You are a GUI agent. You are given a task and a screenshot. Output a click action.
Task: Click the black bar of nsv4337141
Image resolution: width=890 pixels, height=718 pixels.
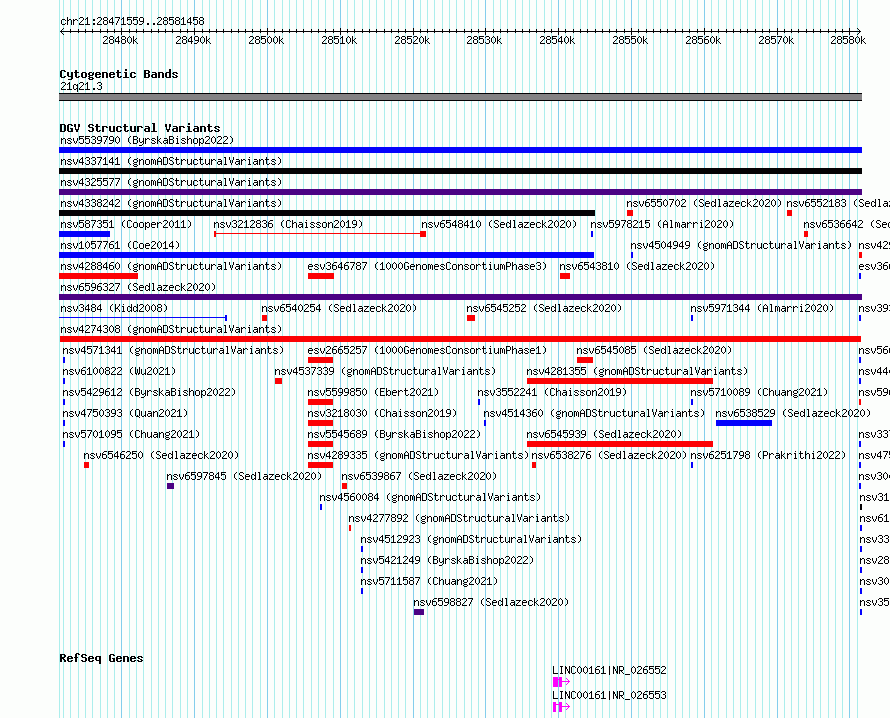[x=460, y=171]
